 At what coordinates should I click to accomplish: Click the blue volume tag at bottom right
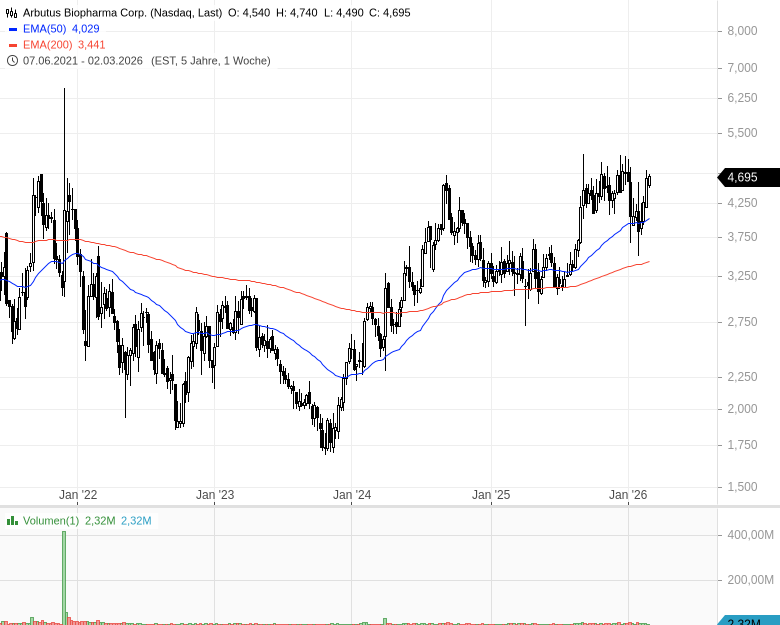click(x=748, y=621)
